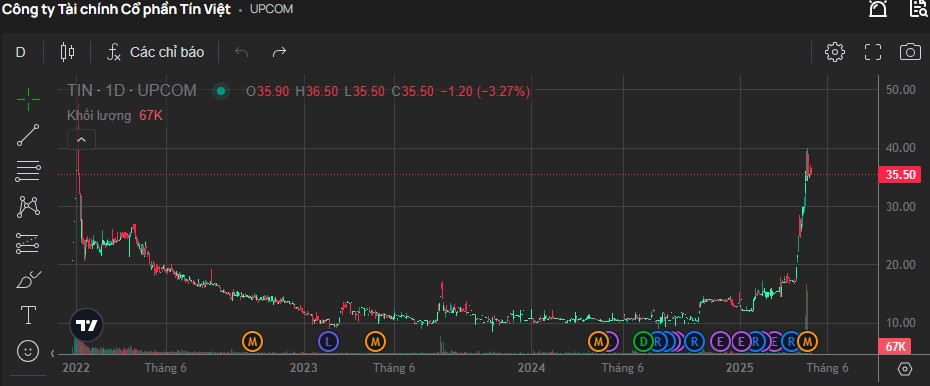This screenshot has height=386, width=930.
Task: Click the red 35.50 current price label
Action: (899, 175)
